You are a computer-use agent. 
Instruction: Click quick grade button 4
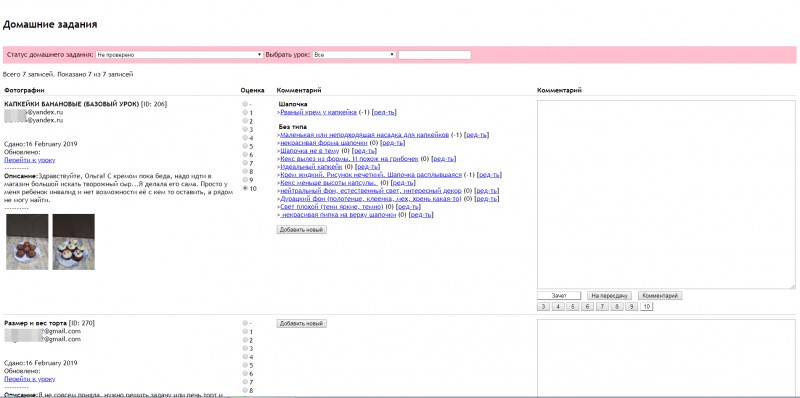coord(558,307)
